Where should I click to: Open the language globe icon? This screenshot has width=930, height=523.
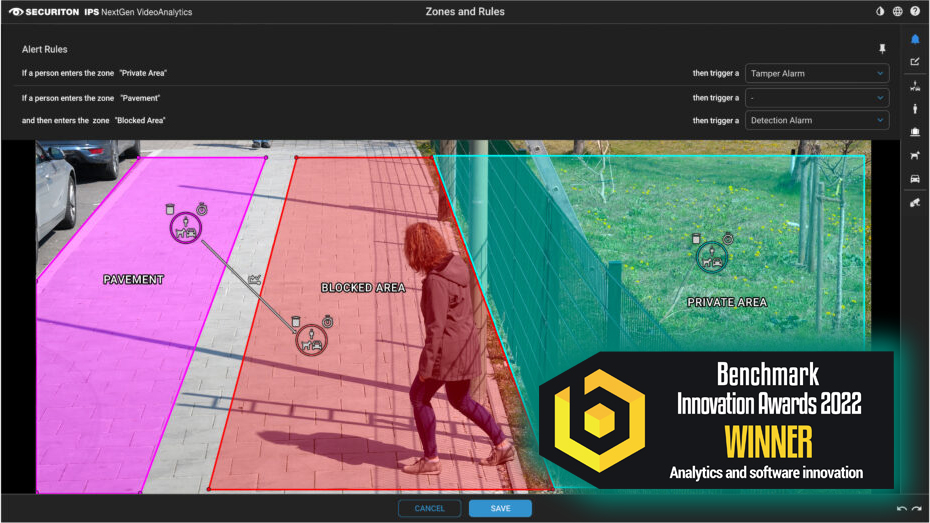tap(898, 12)
